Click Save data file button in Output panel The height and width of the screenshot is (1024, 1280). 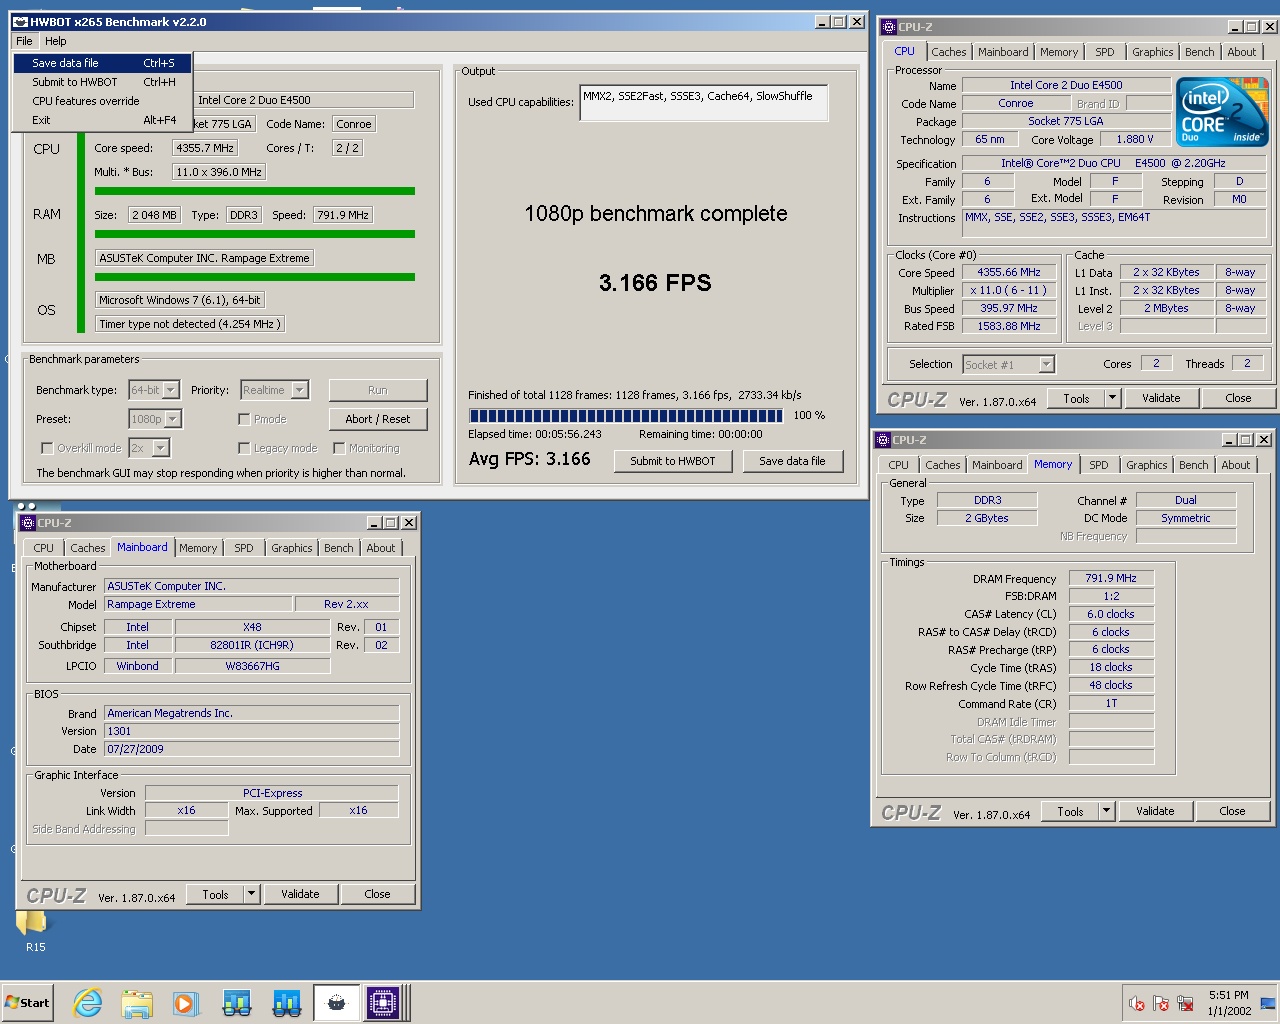coord(792,461)
